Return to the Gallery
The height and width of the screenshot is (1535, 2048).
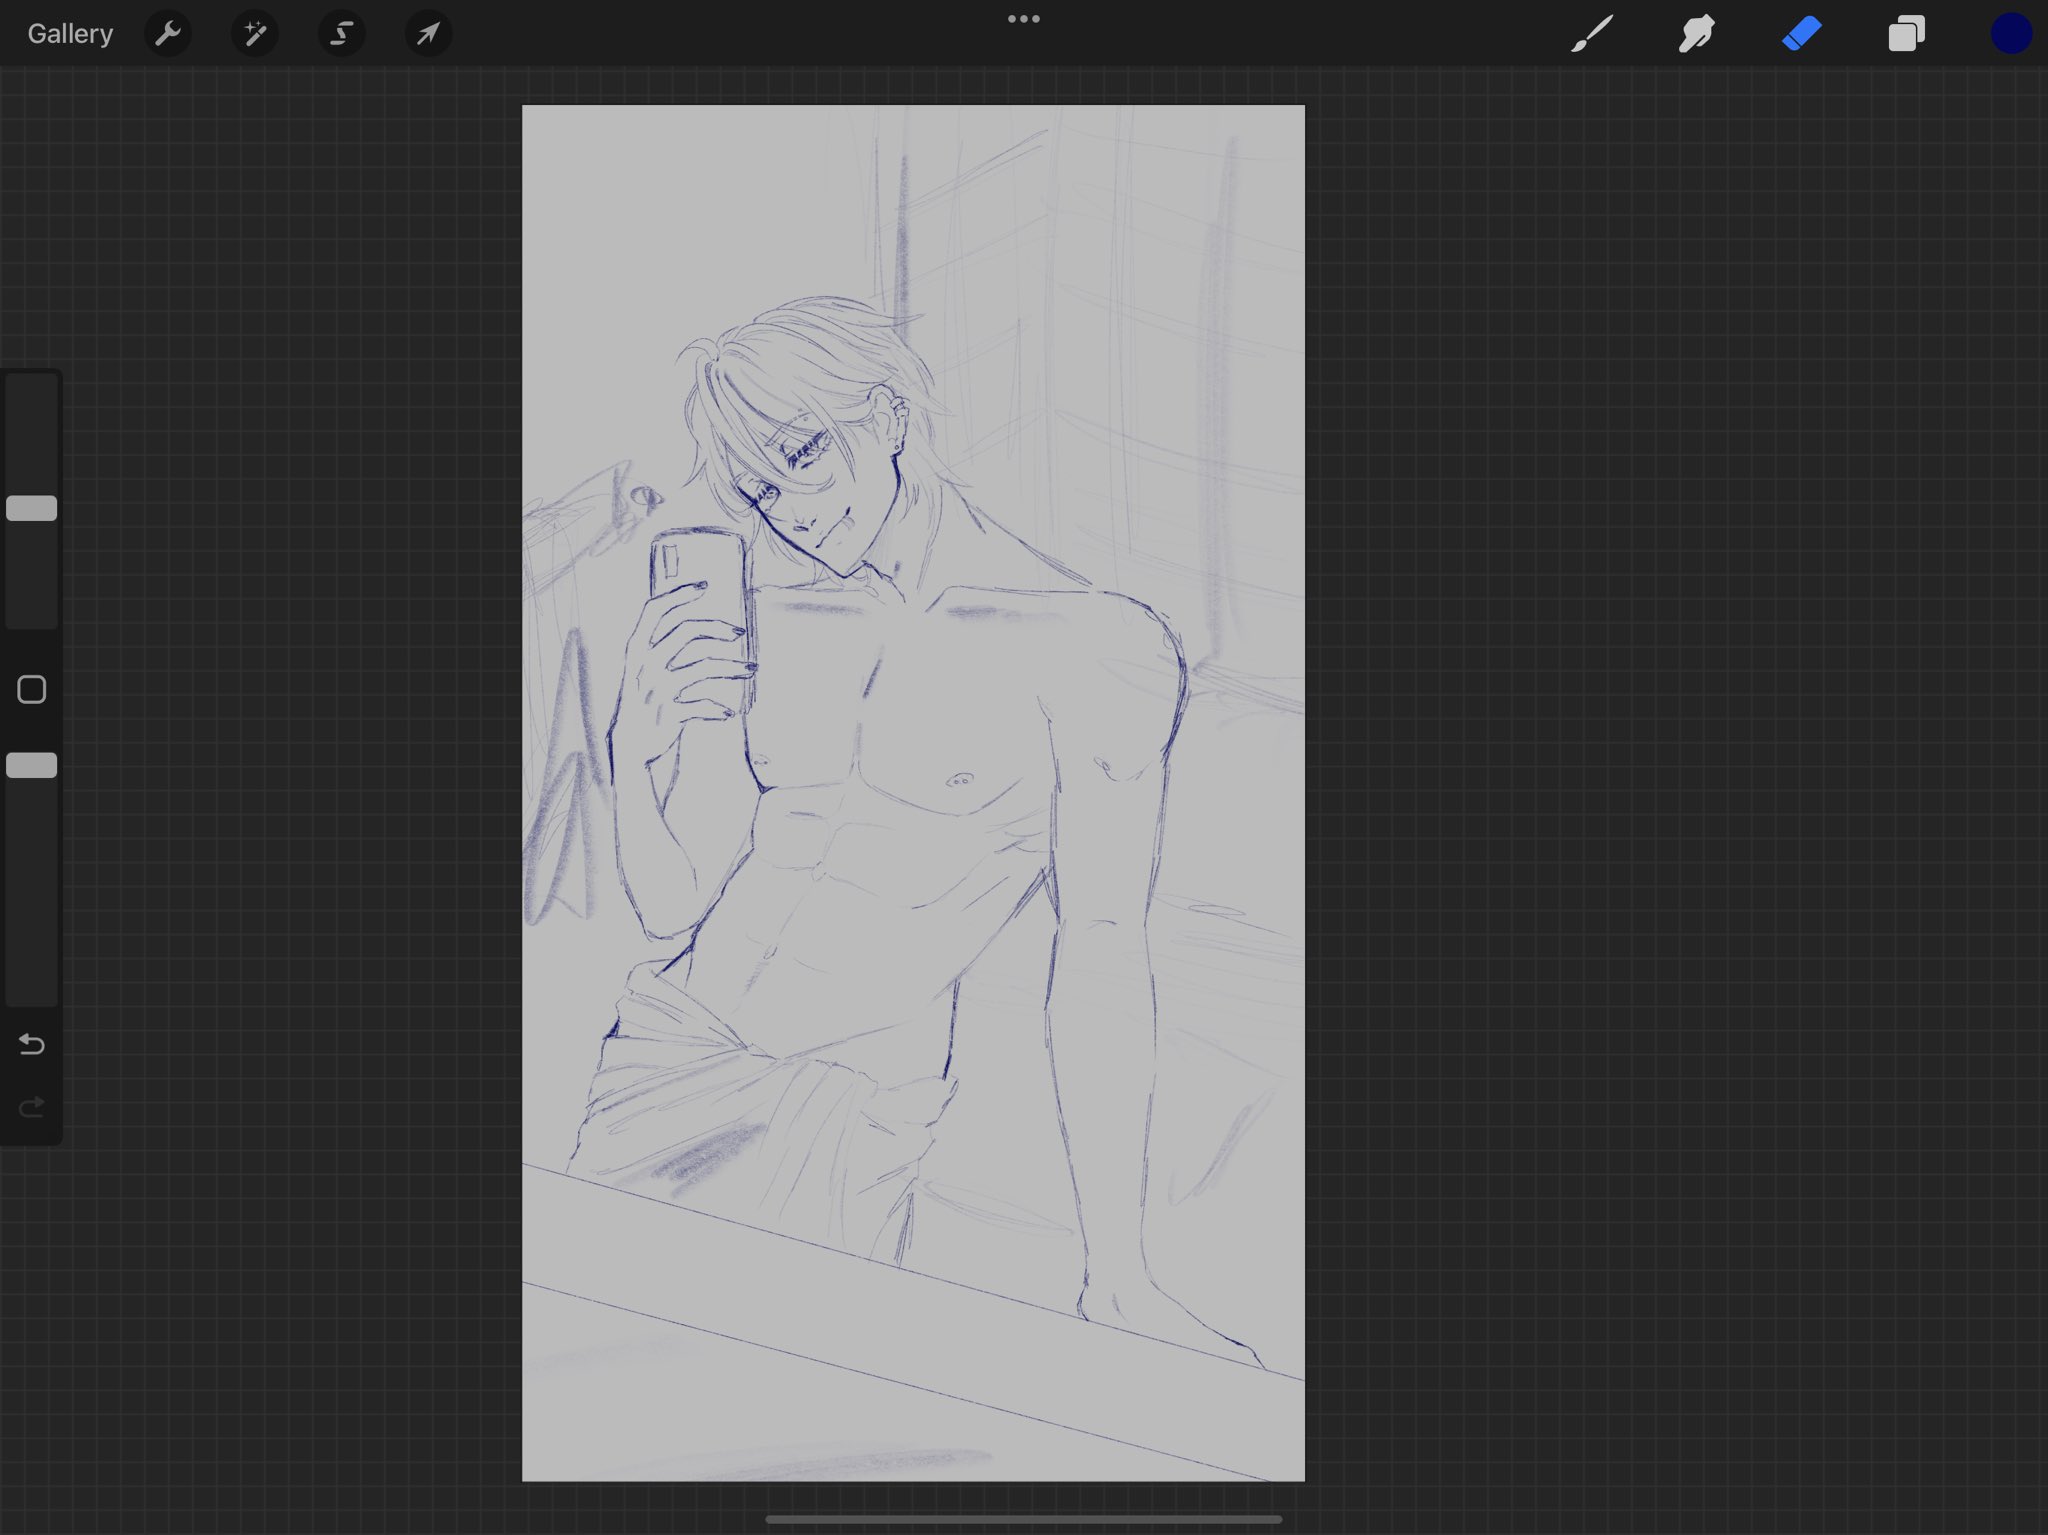pos(70,34)
